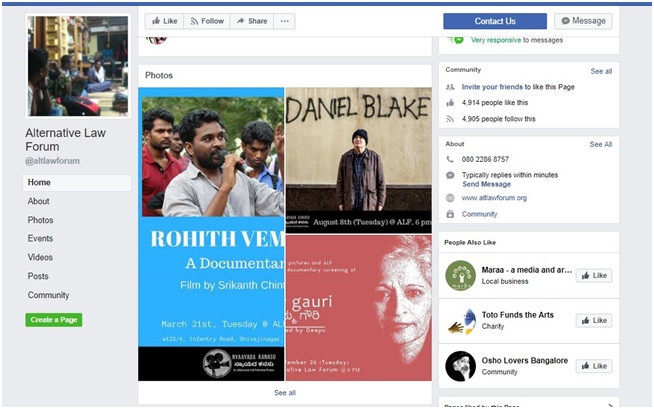Open the Toto Funds the Arts logo
Viewport: 654px width, 409px height.
click(x=460, y=320)
